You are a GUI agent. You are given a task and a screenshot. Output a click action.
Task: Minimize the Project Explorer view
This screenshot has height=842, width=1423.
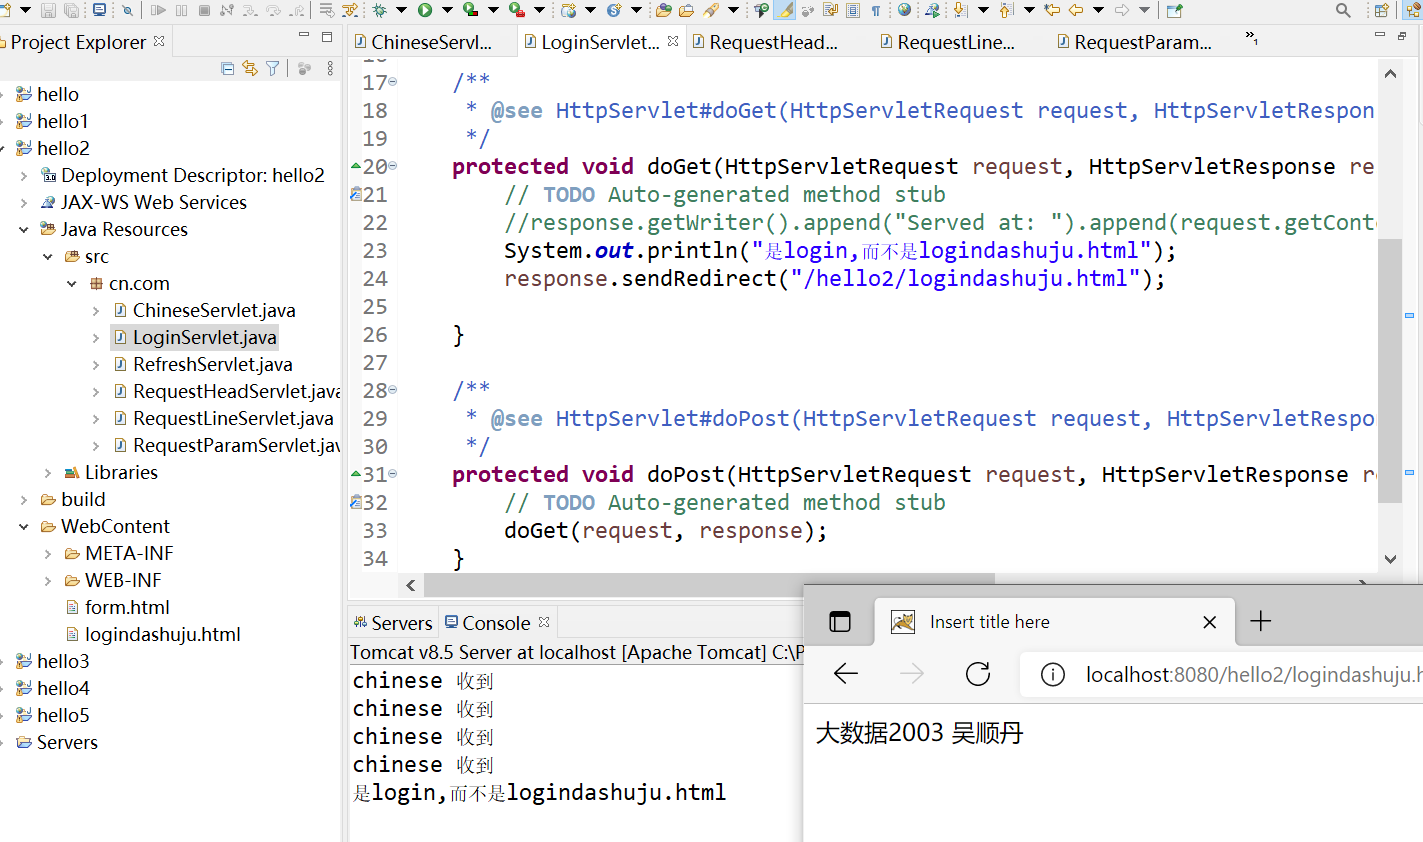pos(304,35)
